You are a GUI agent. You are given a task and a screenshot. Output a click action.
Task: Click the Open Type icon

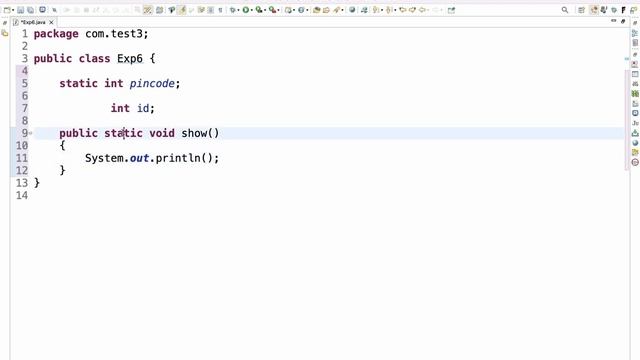[x=316, y=10]
